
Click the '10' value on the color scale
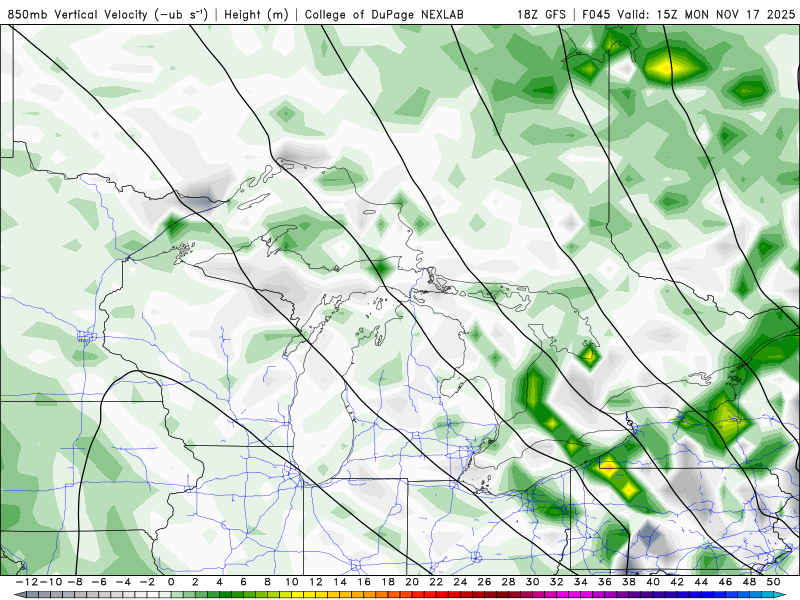291,582
